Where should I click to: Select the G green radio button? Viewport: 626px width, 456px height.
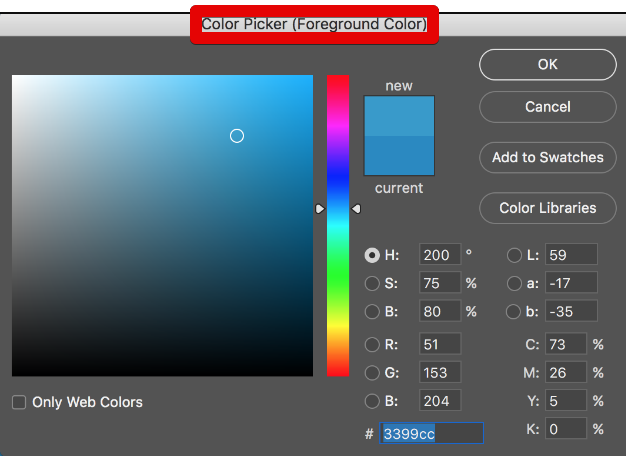click(x=372, y=373)
